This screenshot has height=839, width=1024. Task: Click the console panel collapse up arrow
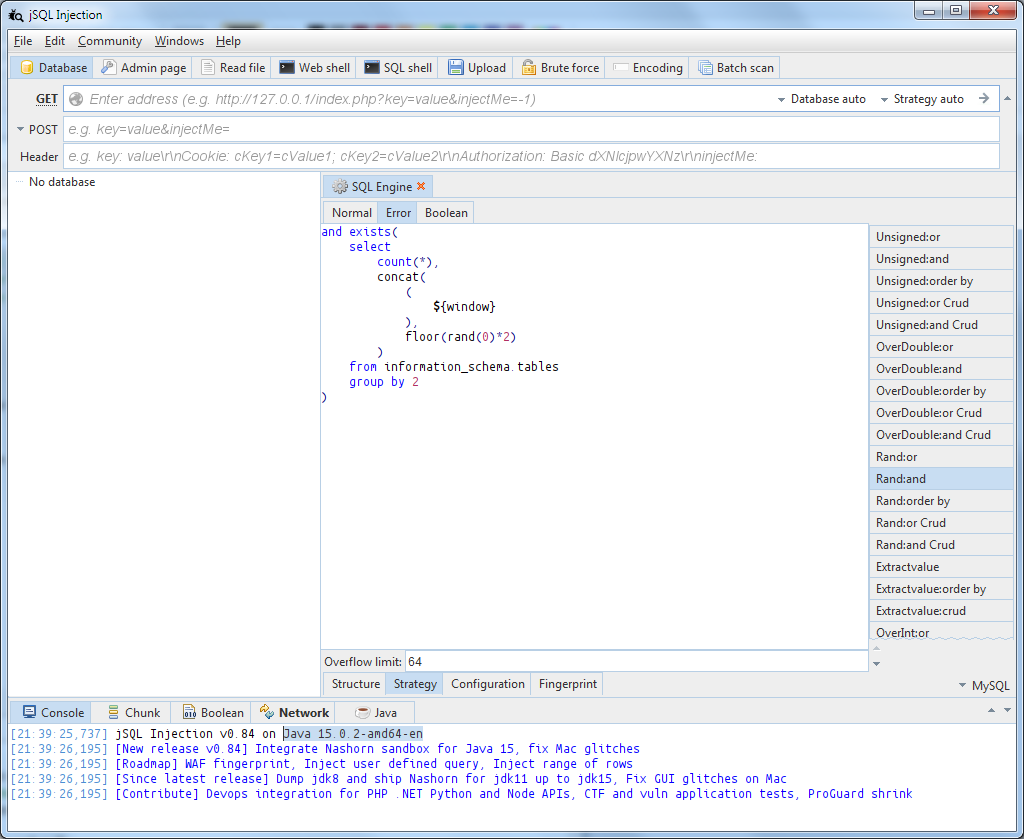(991, 710)
